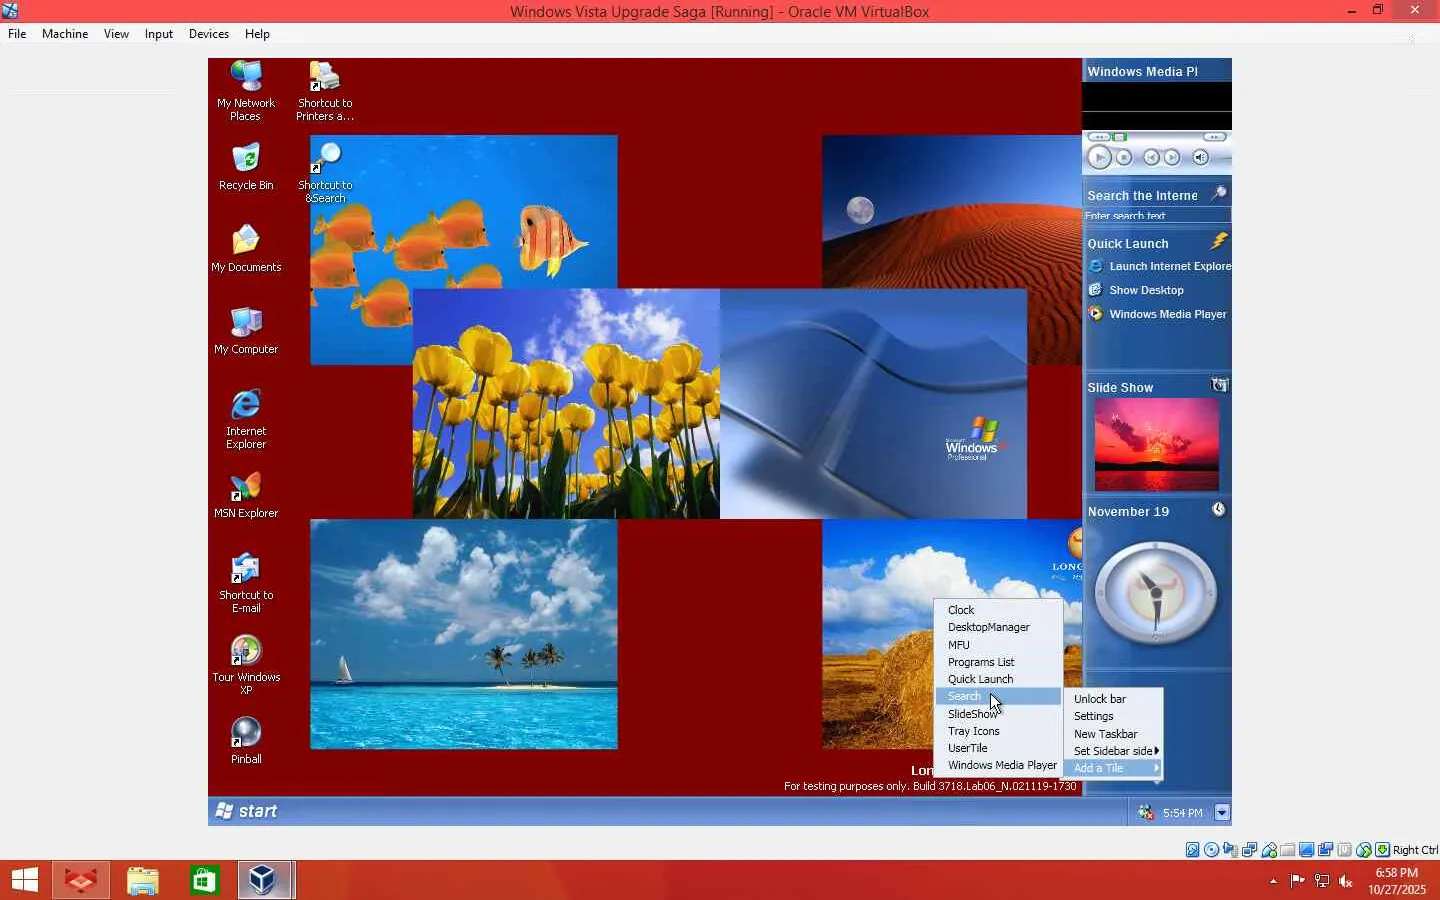Select the MSN Explorer desktop icon
This screenshot has height=900, width=1440.
(246, 495)
